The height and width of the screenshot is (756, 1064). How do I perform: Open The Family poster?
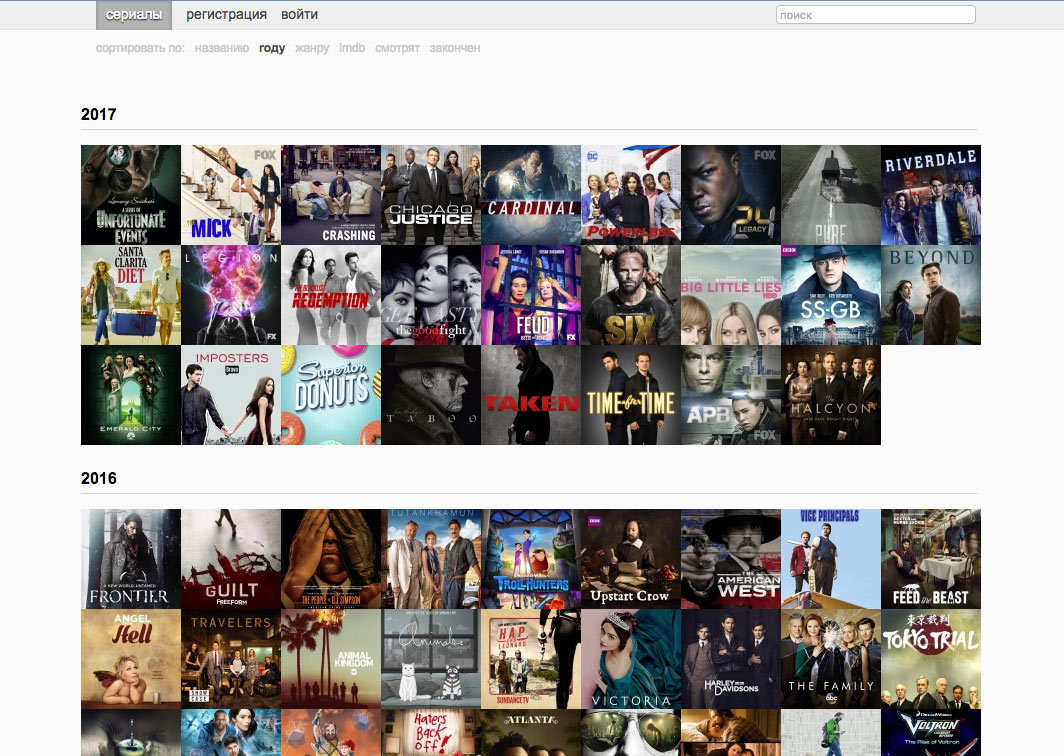(x=831, y=659)
